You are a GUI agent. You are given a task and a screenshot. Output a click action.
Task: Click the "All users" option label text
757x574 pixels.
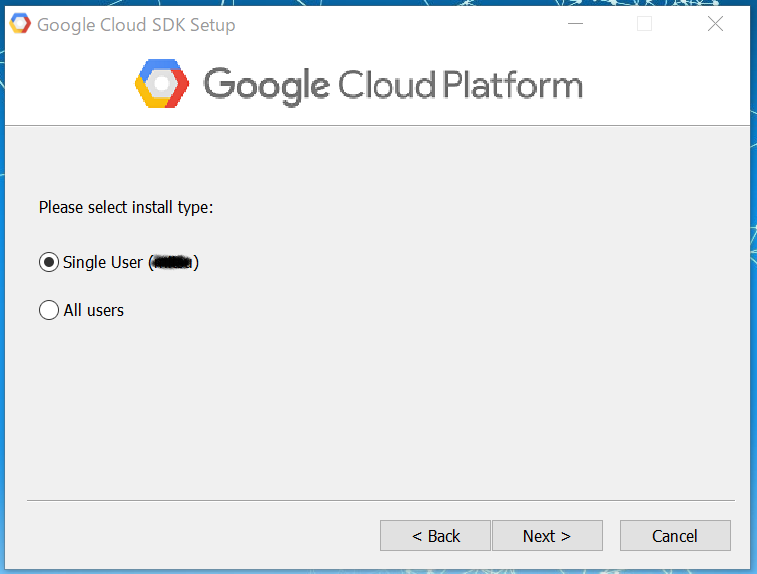click(x=94, y=310)
